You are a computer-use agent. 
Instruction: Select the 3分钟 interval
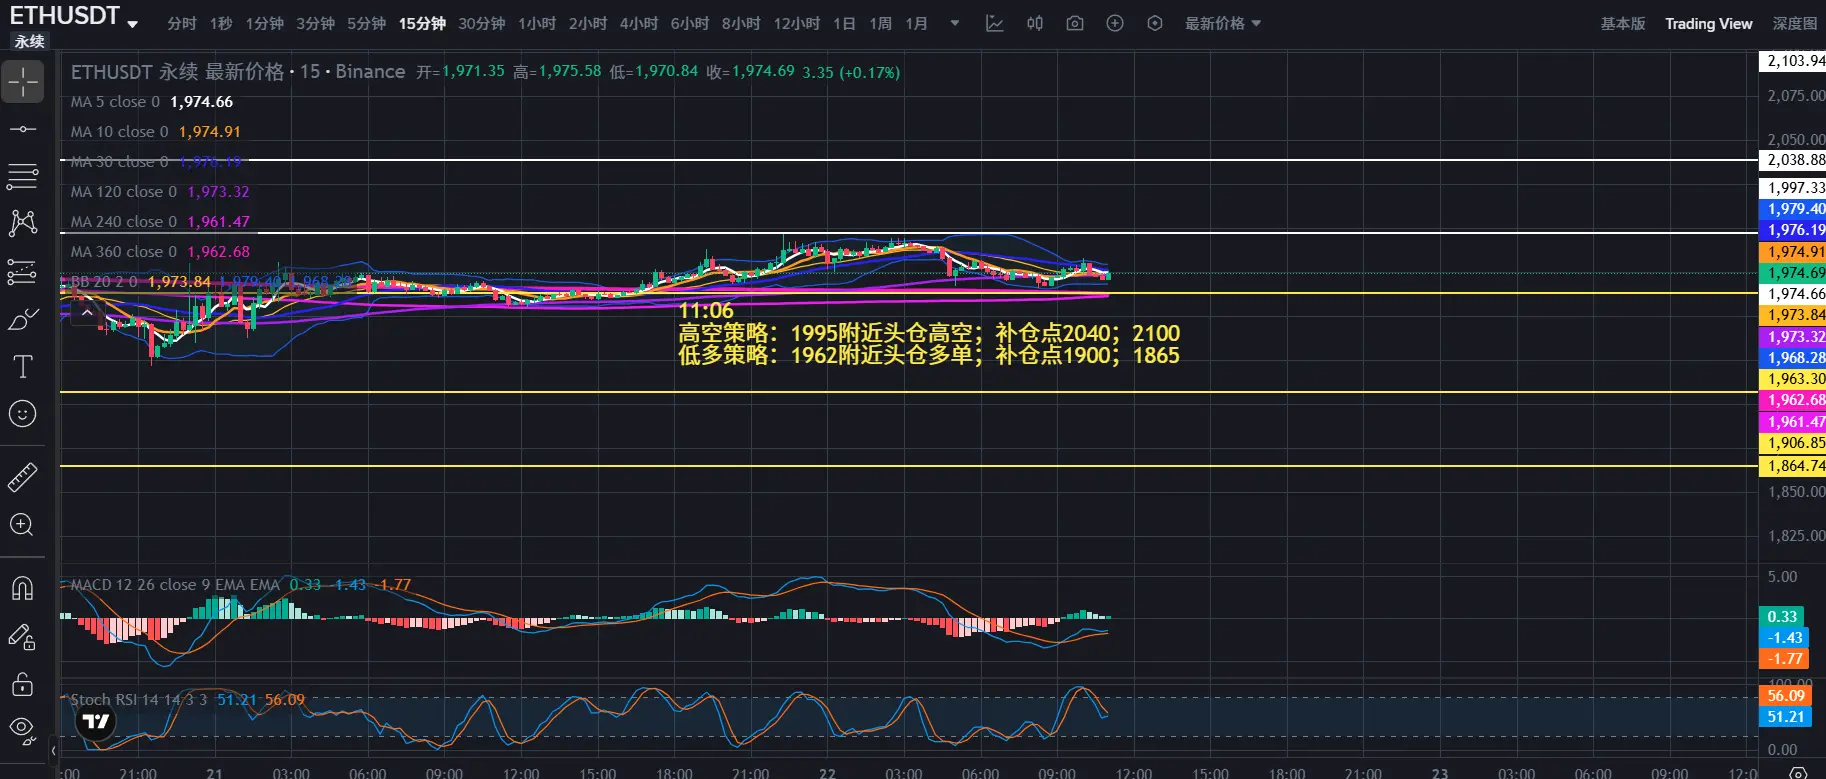pyautogui.click(x=315, y=23)
